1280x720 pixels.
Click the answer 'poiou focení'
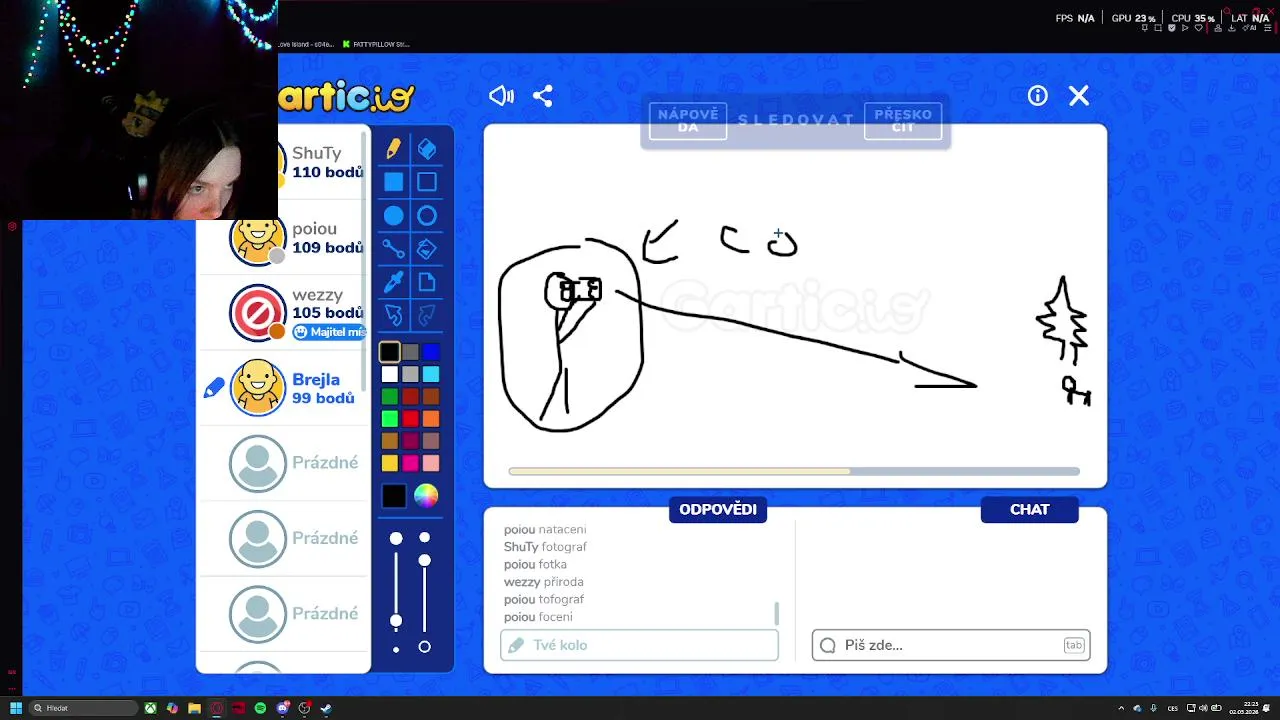click(x=538, y=617)
